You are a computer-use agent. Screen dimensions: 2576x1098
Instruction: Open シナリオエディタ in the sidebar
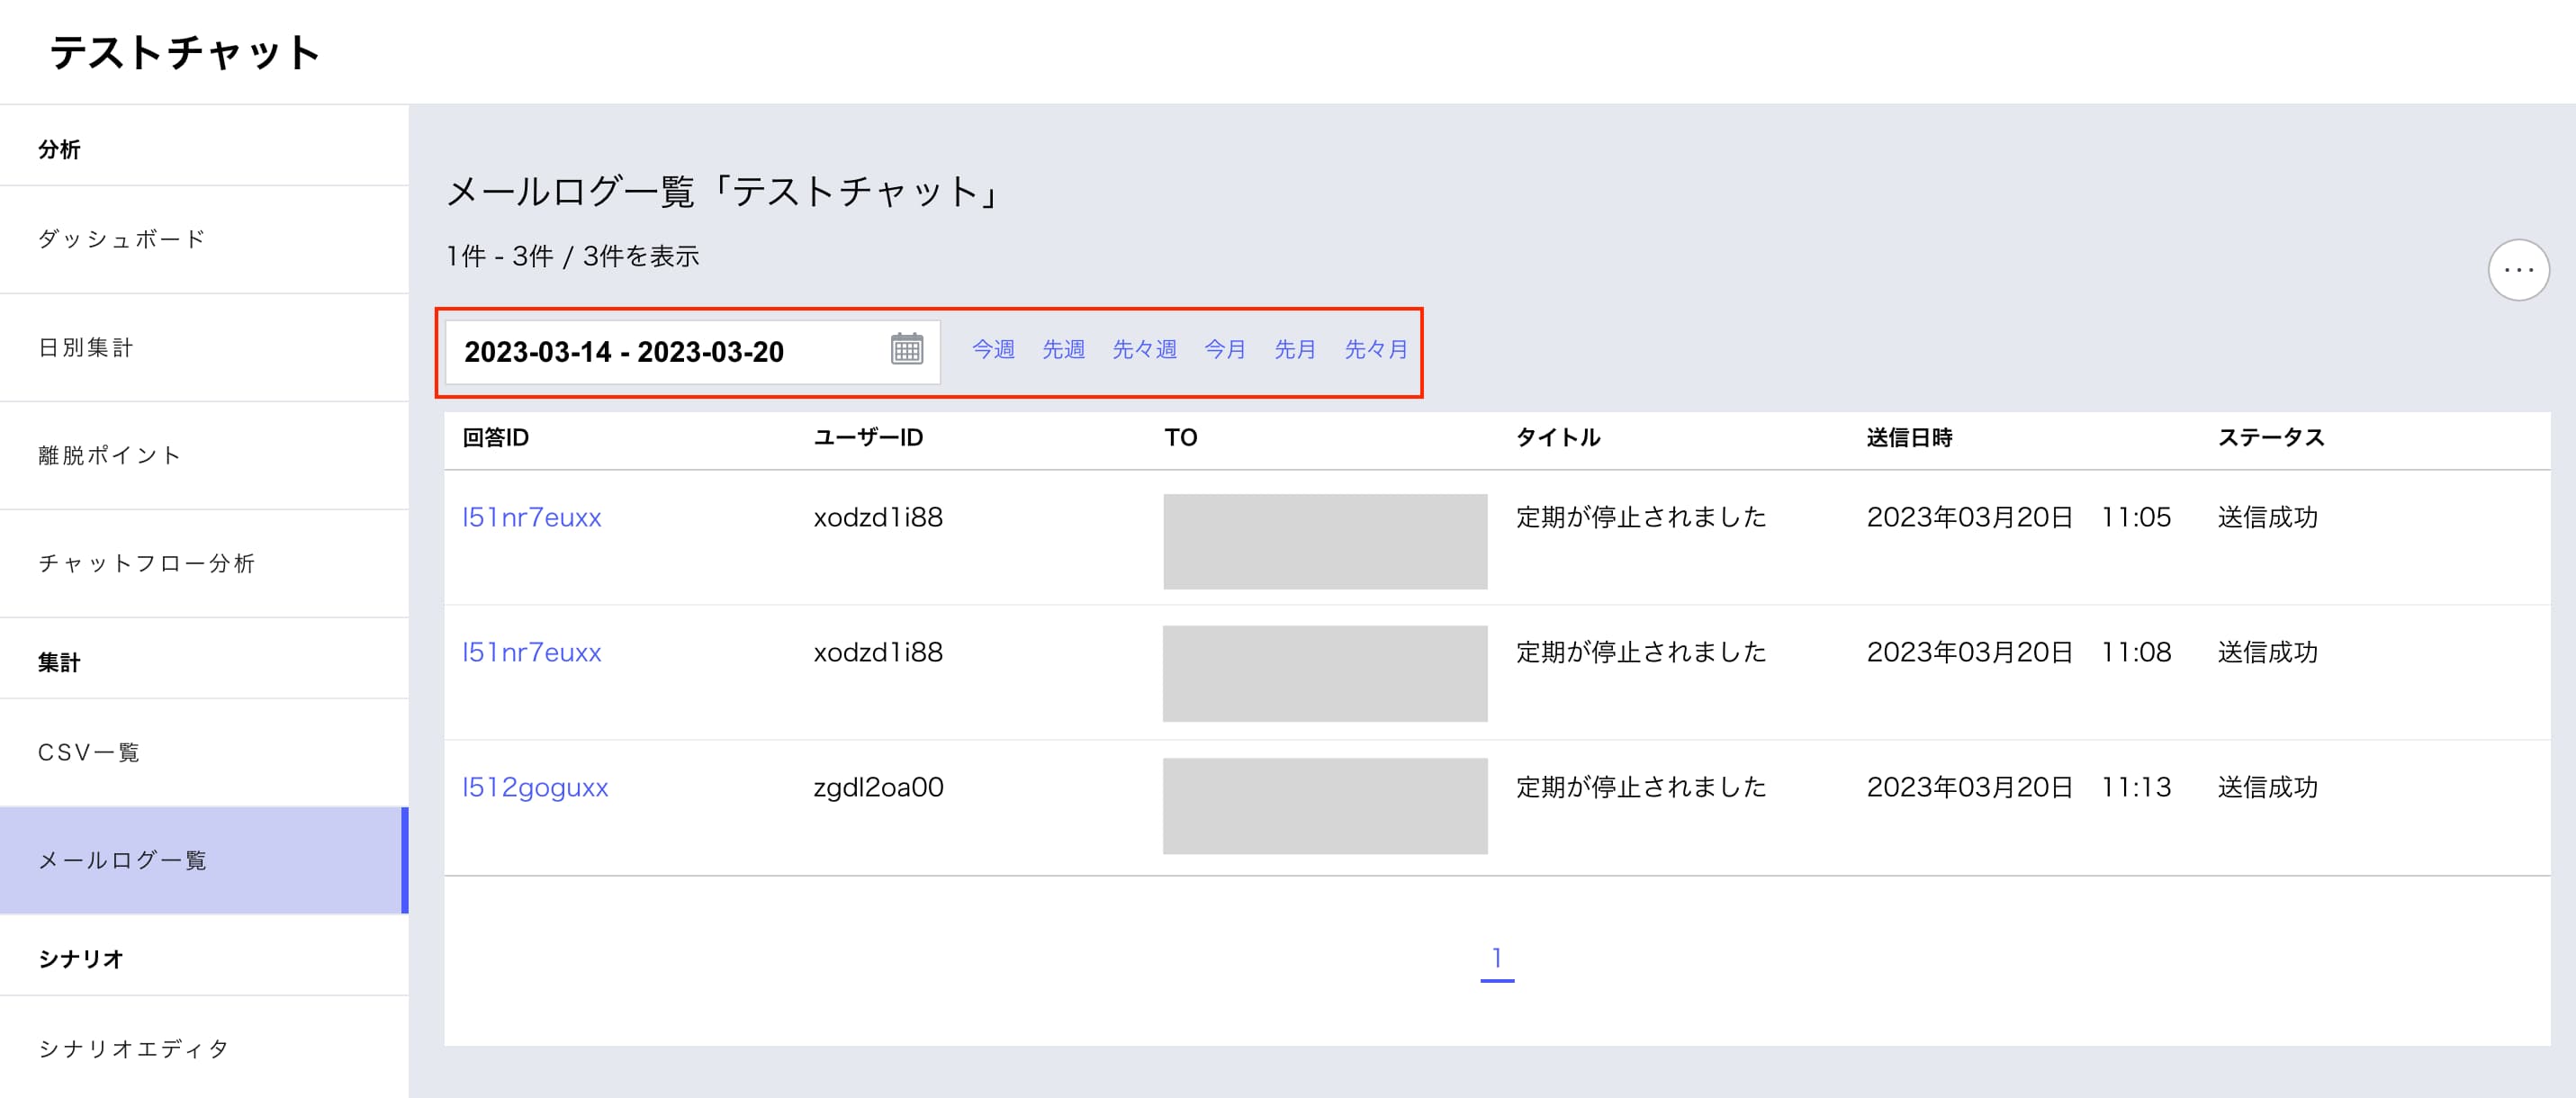tap(204, 1048)
